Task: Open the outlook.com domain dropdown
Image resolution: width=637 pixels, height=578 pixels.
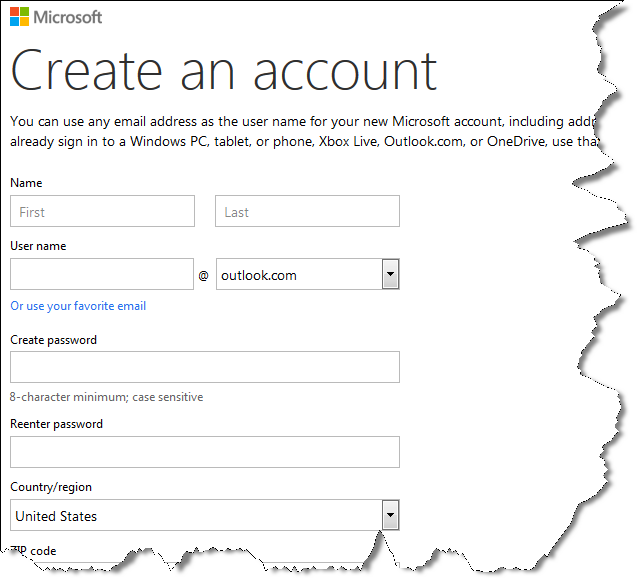Action: (308, 274)
